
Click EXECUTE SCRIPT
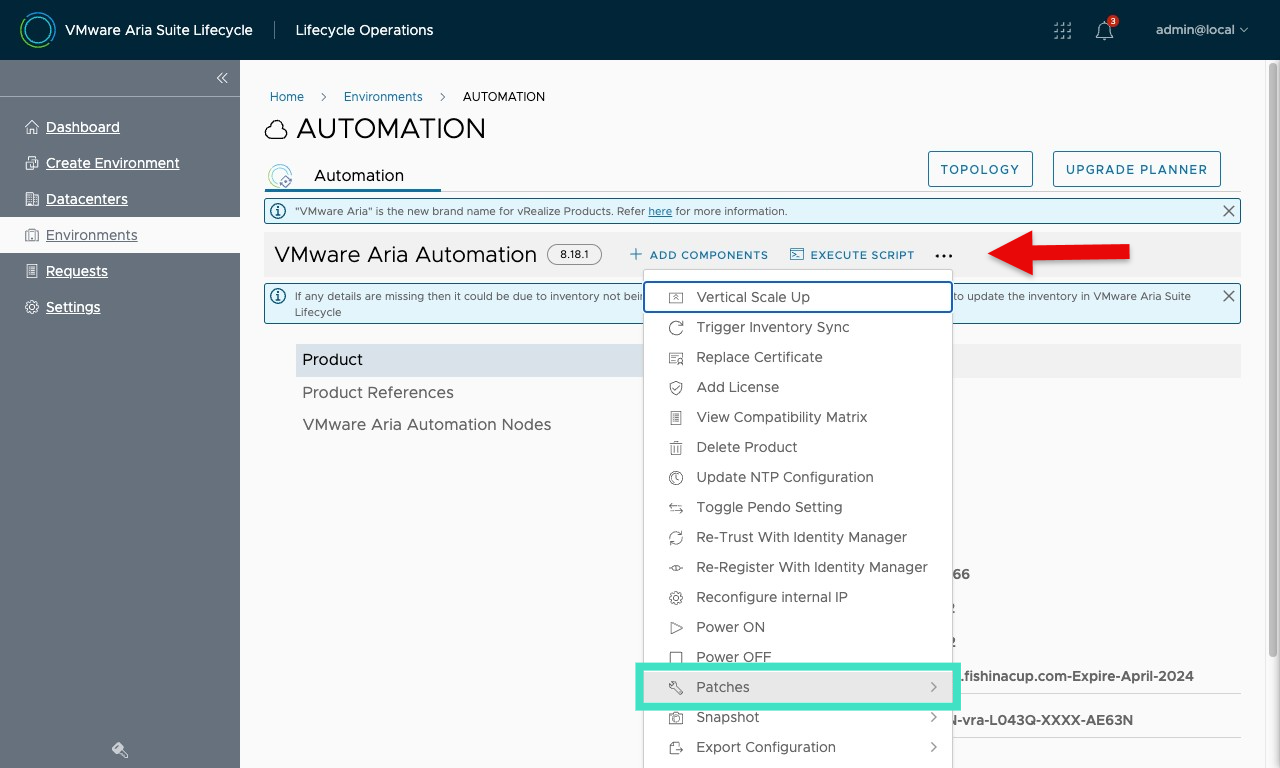[x=852, y=255]
